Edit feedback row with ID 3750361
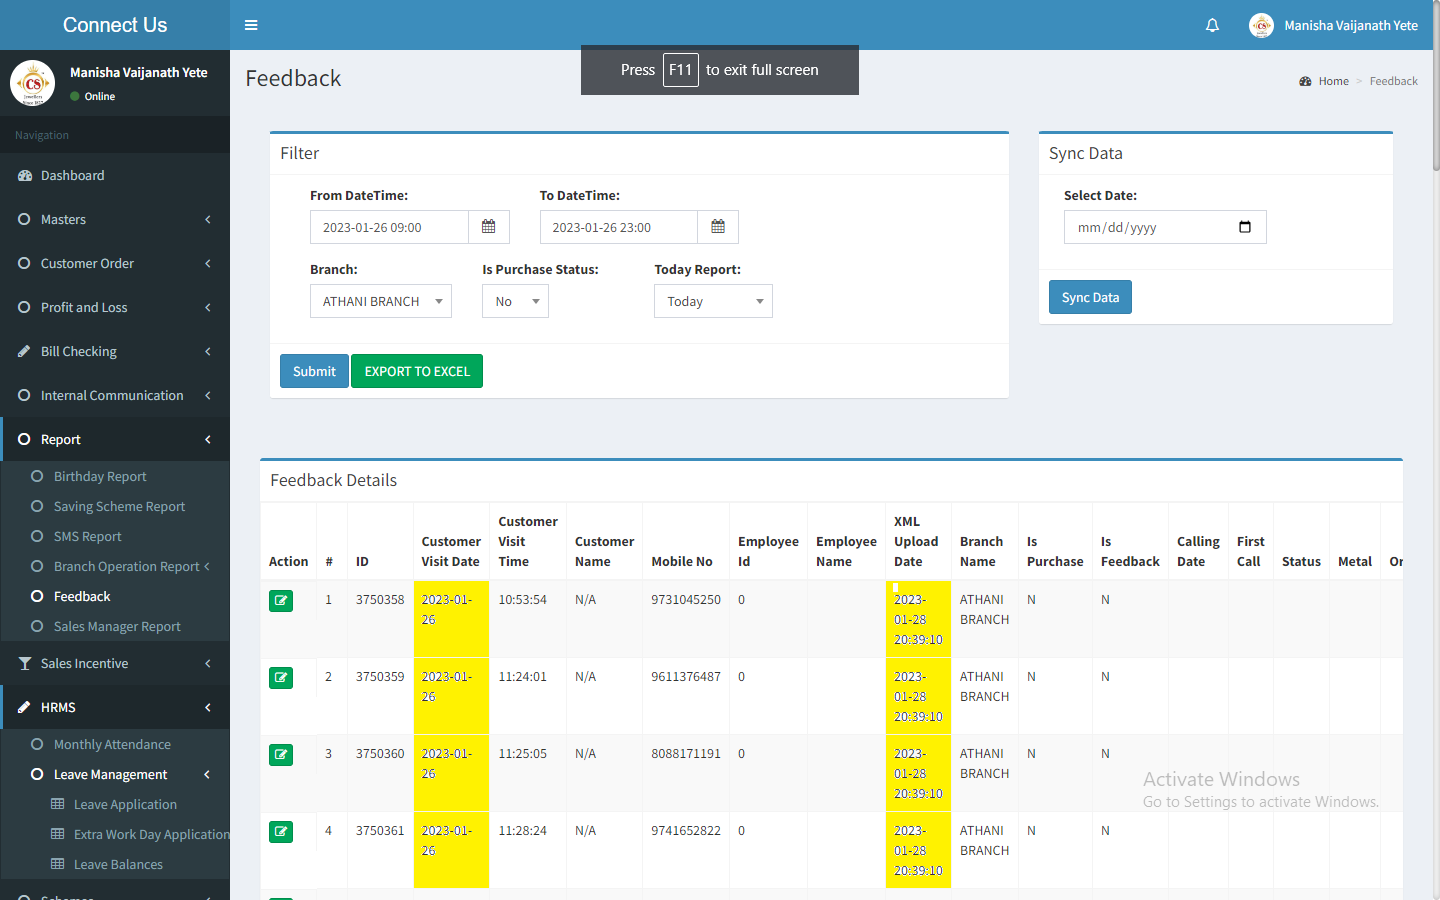The height and width of the screenshot is (900, 1440). [x=281, y=832]
